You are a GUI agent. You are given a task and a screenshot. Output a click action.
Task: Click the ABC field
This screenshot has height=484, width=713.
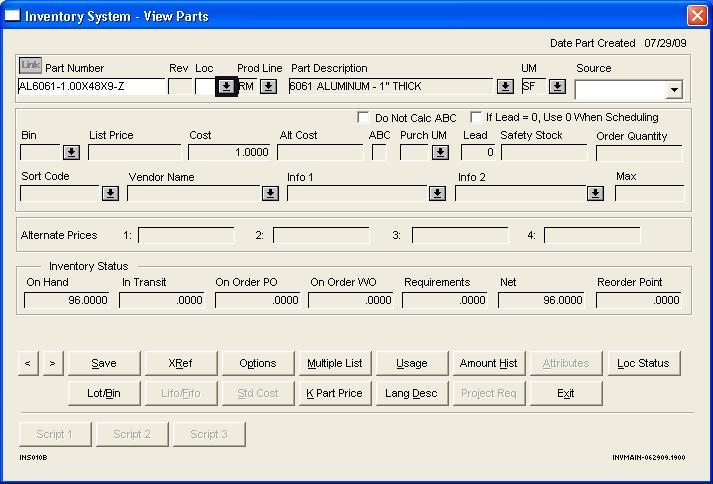tap(379, 152)
